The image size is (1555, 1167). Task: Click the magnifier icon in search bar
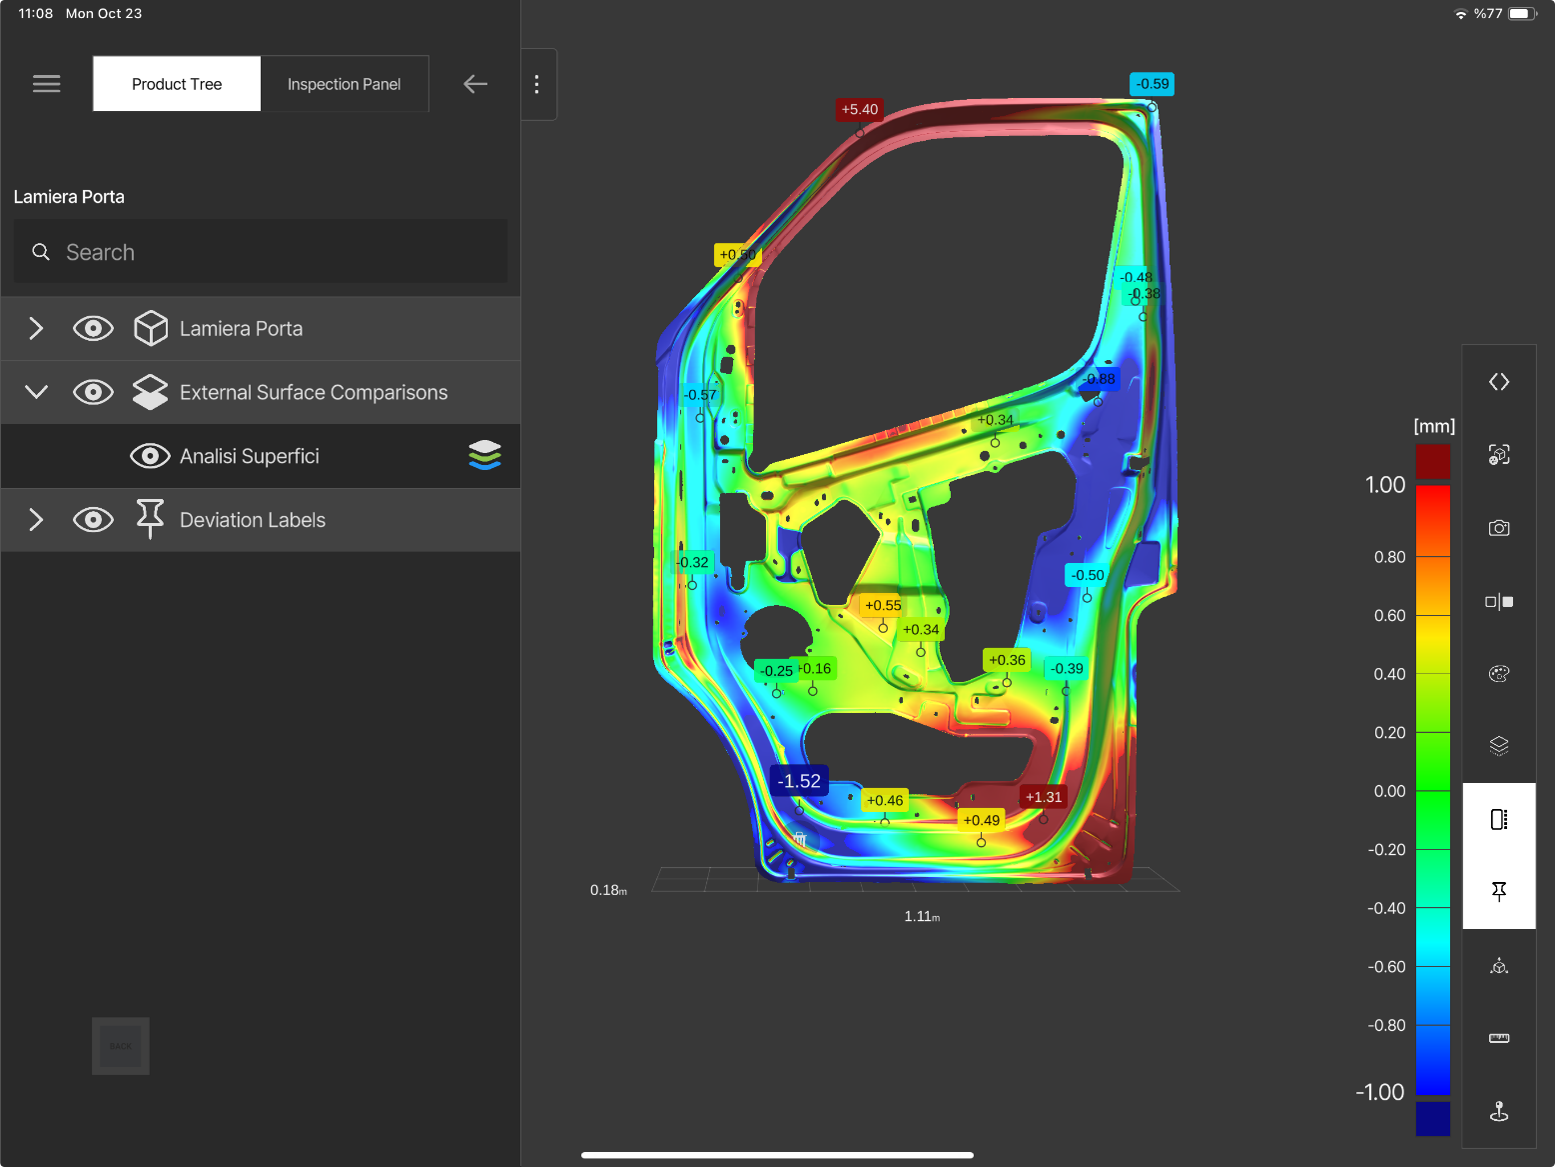pyautogui.click(x=41, y=252)
